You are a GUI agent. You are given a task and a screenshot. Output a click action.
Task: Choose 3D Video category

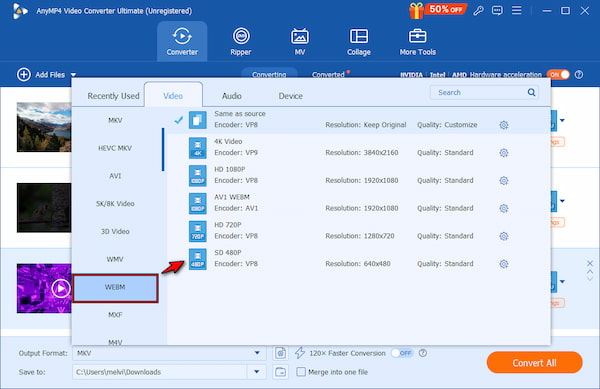(x=115, y=231)
